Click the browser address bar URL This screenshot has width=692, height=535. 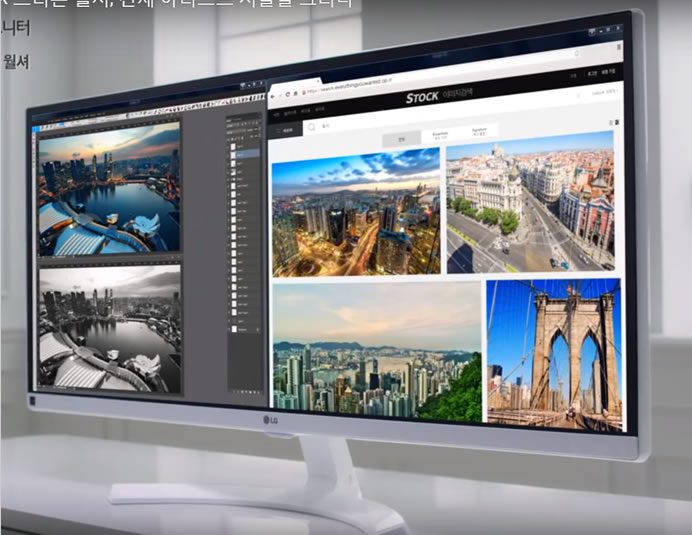coord(350,86)
